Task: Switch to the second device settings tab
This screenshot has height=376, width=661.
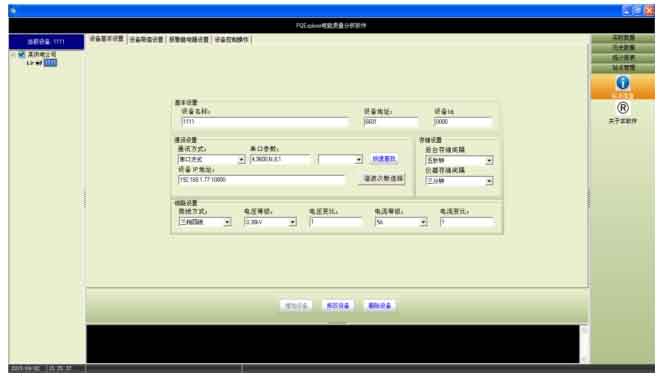Action: click(146, 40)
